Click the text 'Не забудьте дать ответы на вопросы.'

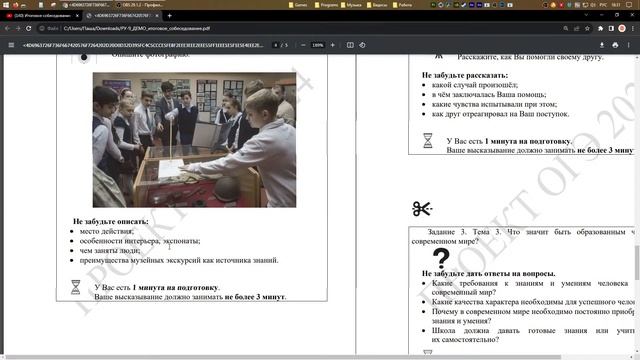point(489,273)
